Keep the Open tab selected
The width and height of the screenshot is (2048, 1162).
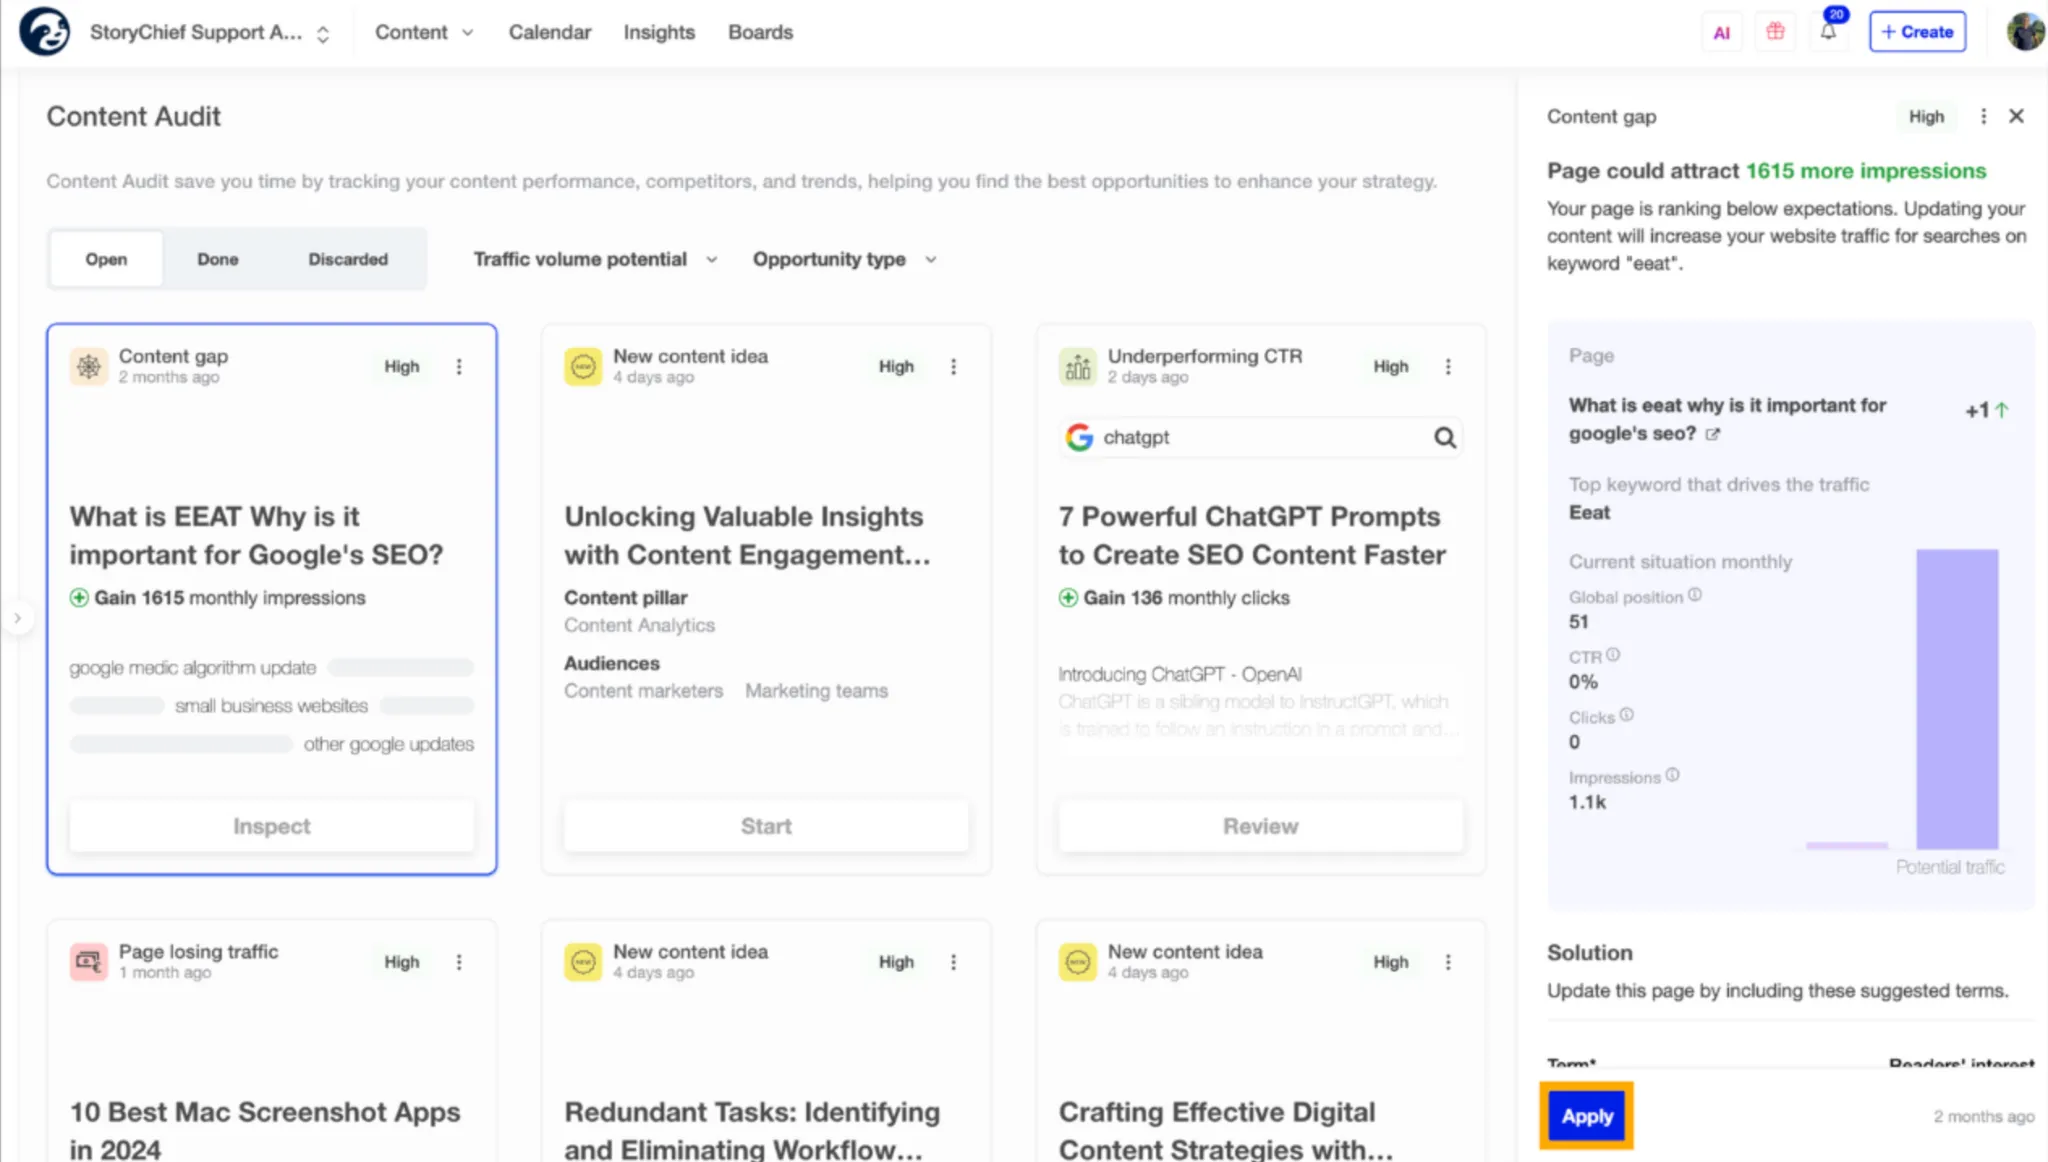click(x=105, y=258)
